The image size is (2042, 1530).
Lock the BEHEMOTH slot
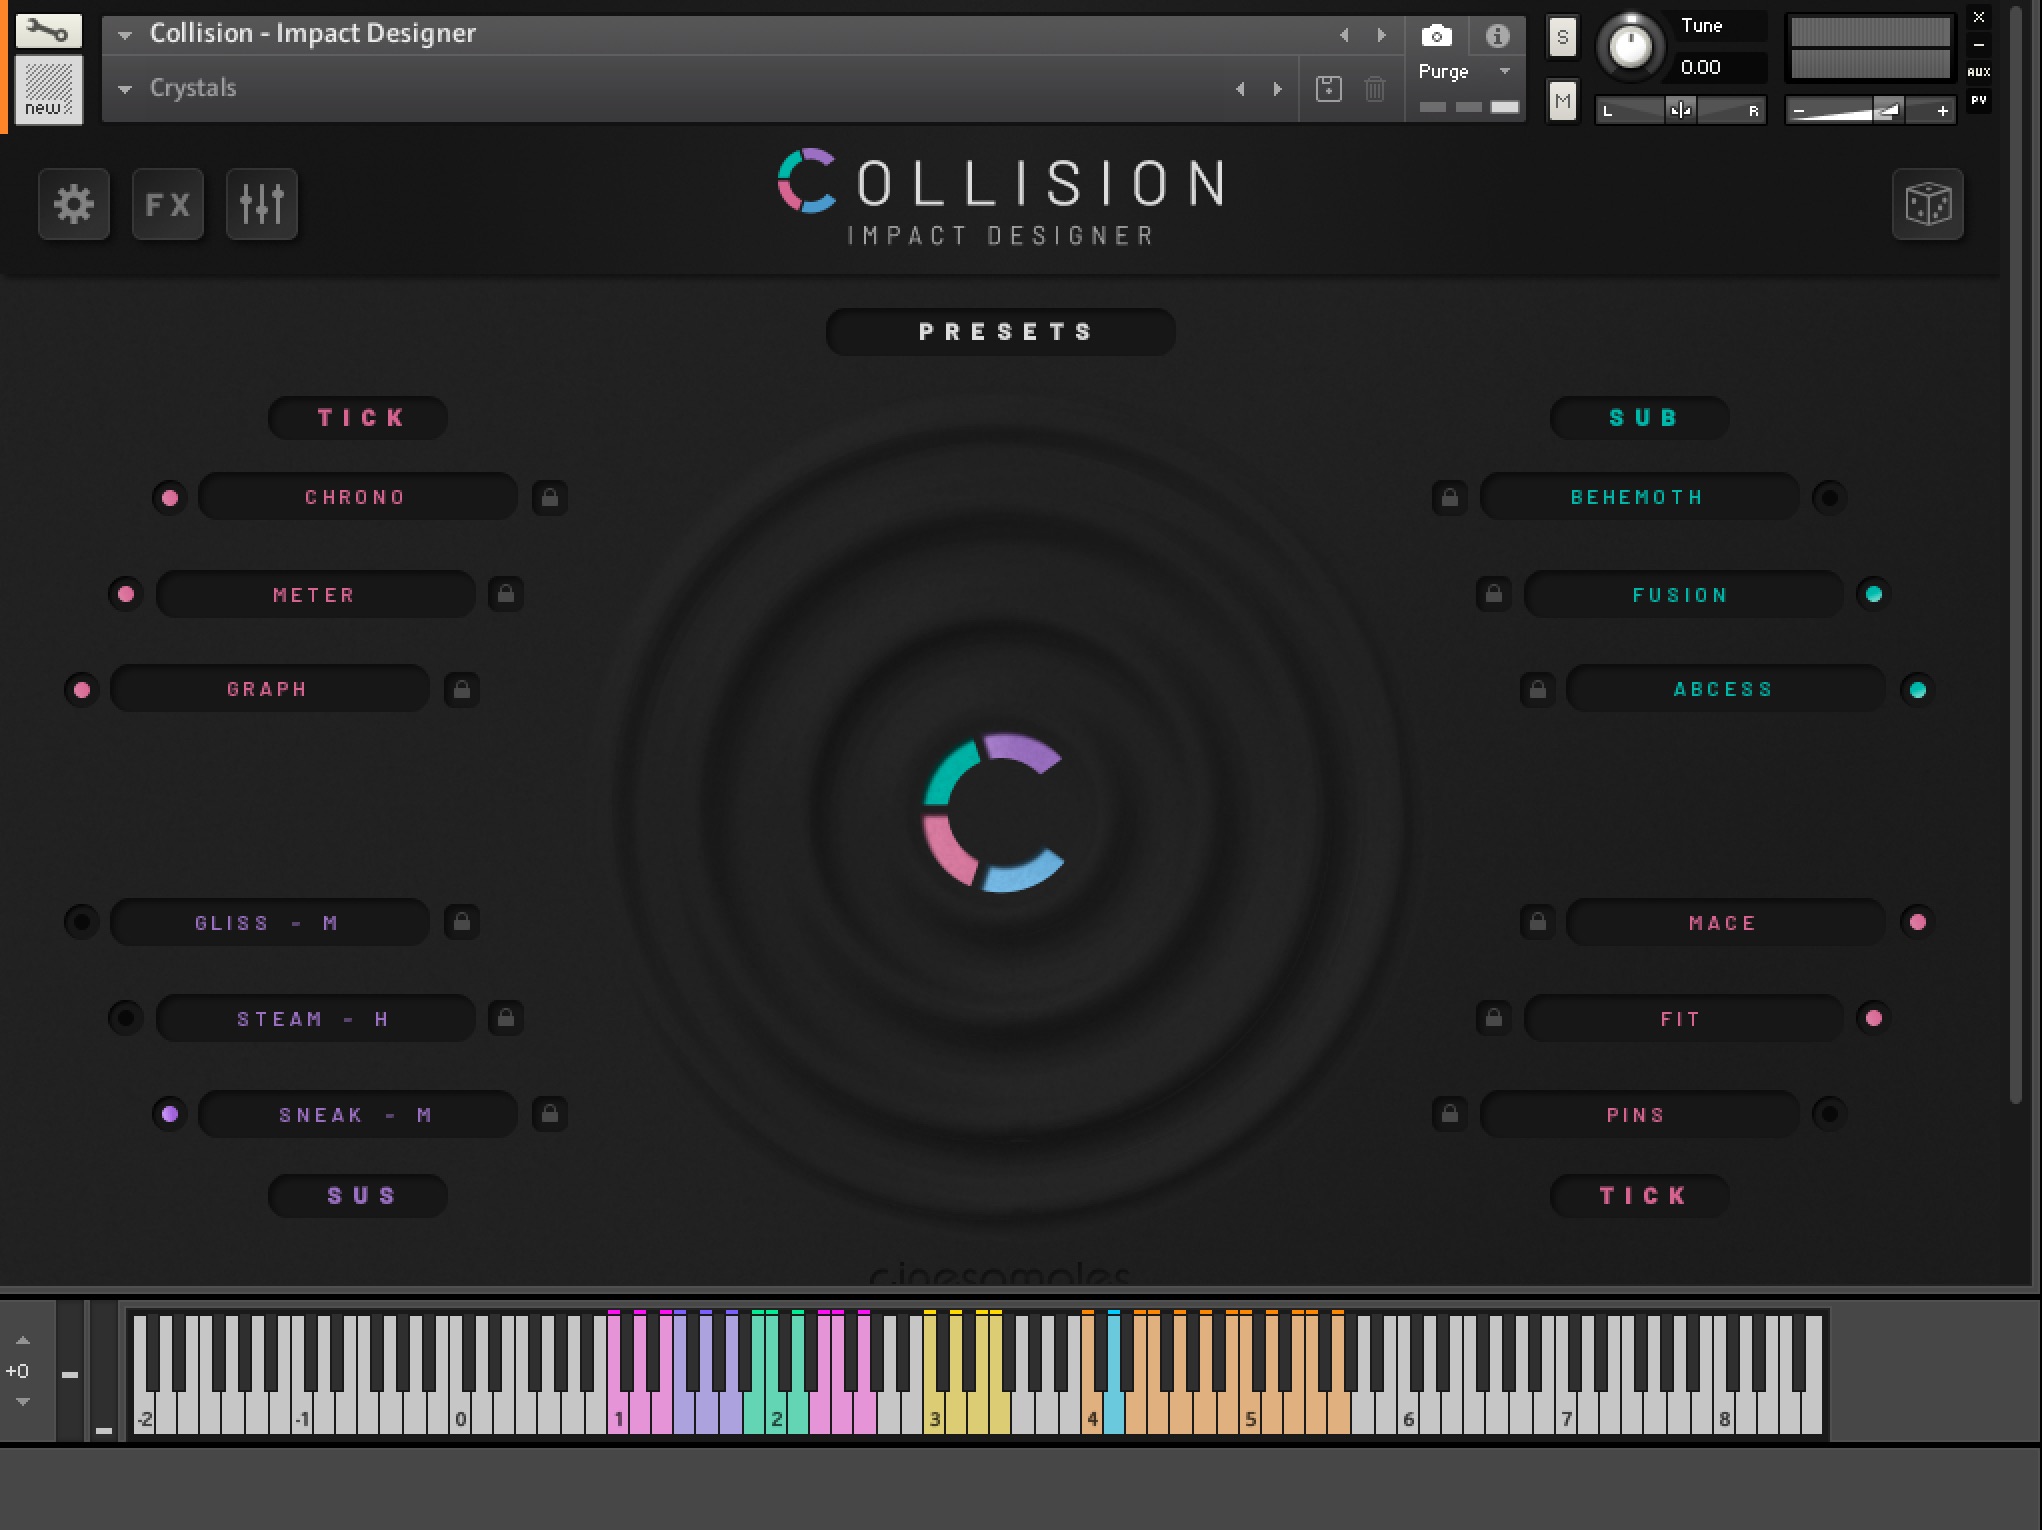coord(1449,497)
